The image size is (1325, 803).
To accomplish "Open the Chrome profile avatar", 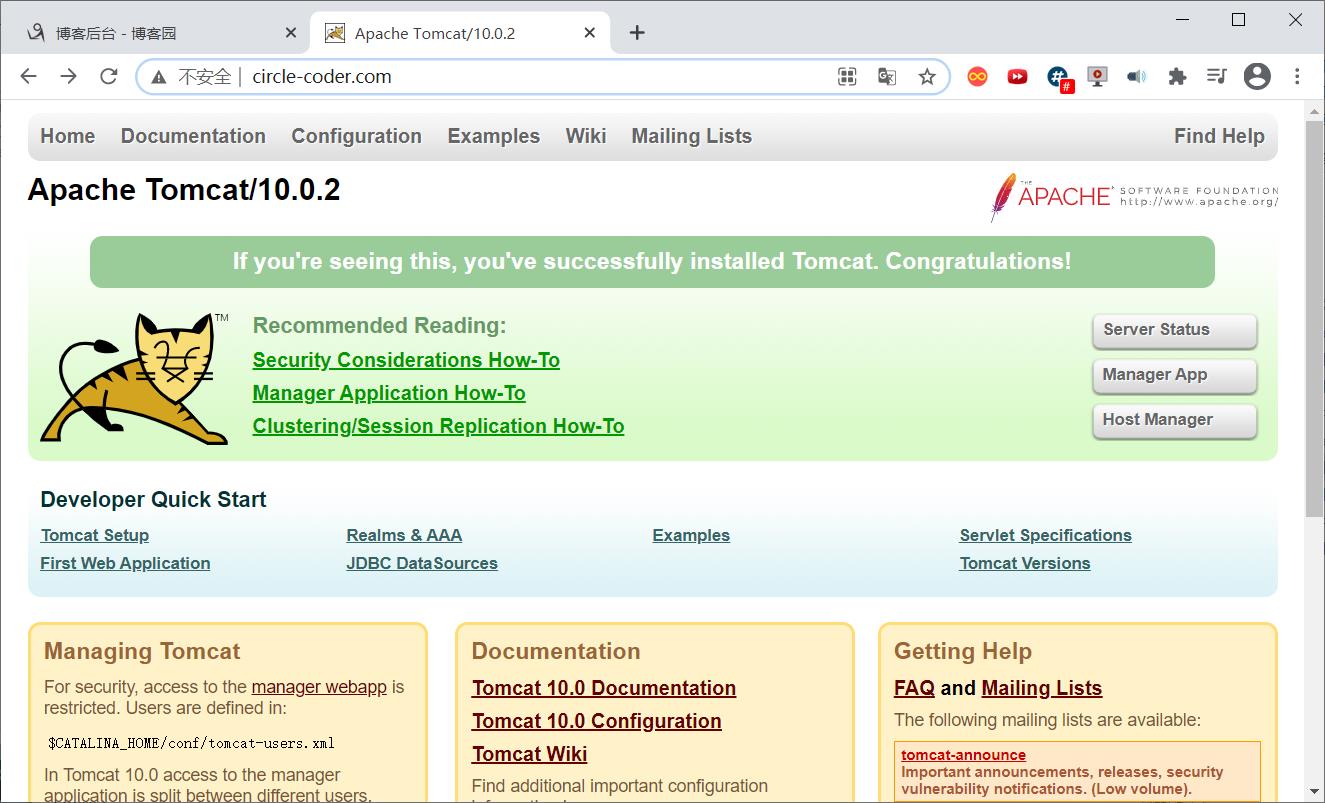I will (x=1257, y=76).
